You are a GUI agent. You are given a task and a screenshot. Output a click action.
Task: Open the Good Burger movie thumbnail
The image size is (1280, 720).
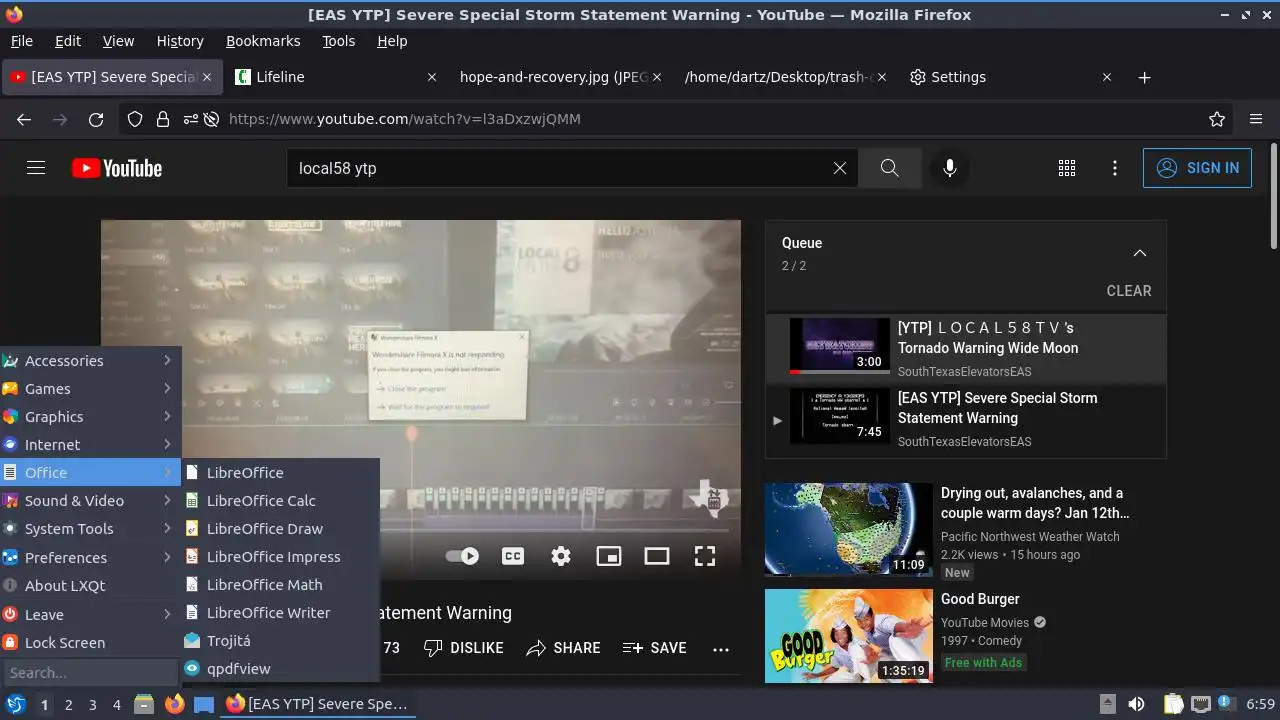pyautogui.click(x=849, y=636)
